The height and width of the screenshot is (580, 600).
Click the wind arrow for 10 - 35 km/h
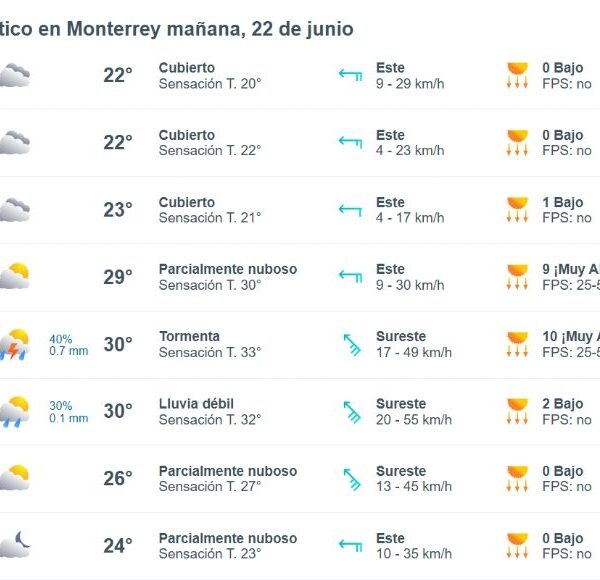click(x=351, y=545)
